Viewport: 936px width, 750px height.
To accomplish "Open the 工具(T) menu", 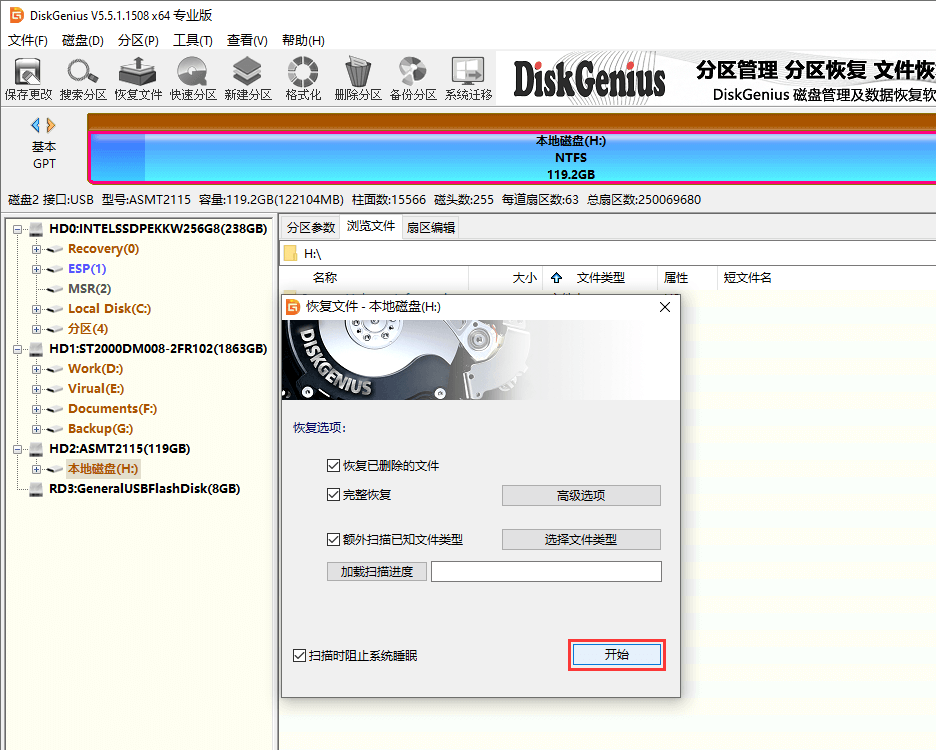I will 192,40.
